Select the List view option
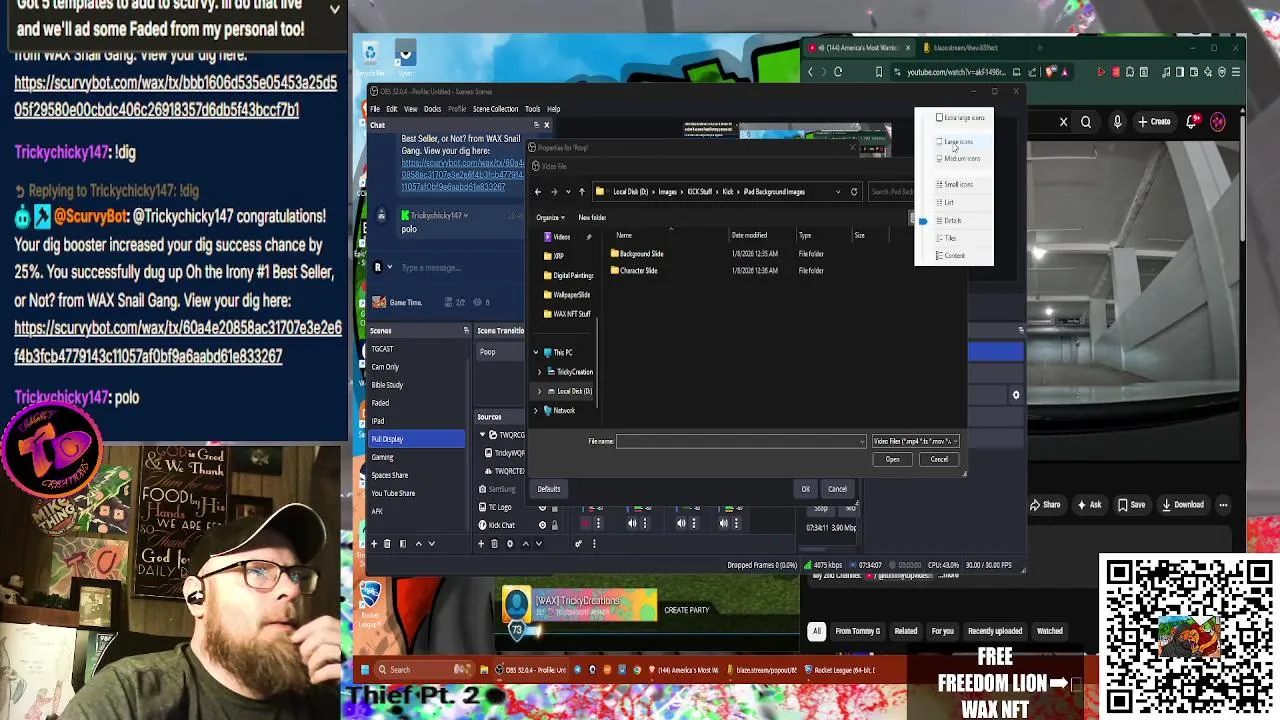This screenshot has width=1280, height=720. pos(945,203)
